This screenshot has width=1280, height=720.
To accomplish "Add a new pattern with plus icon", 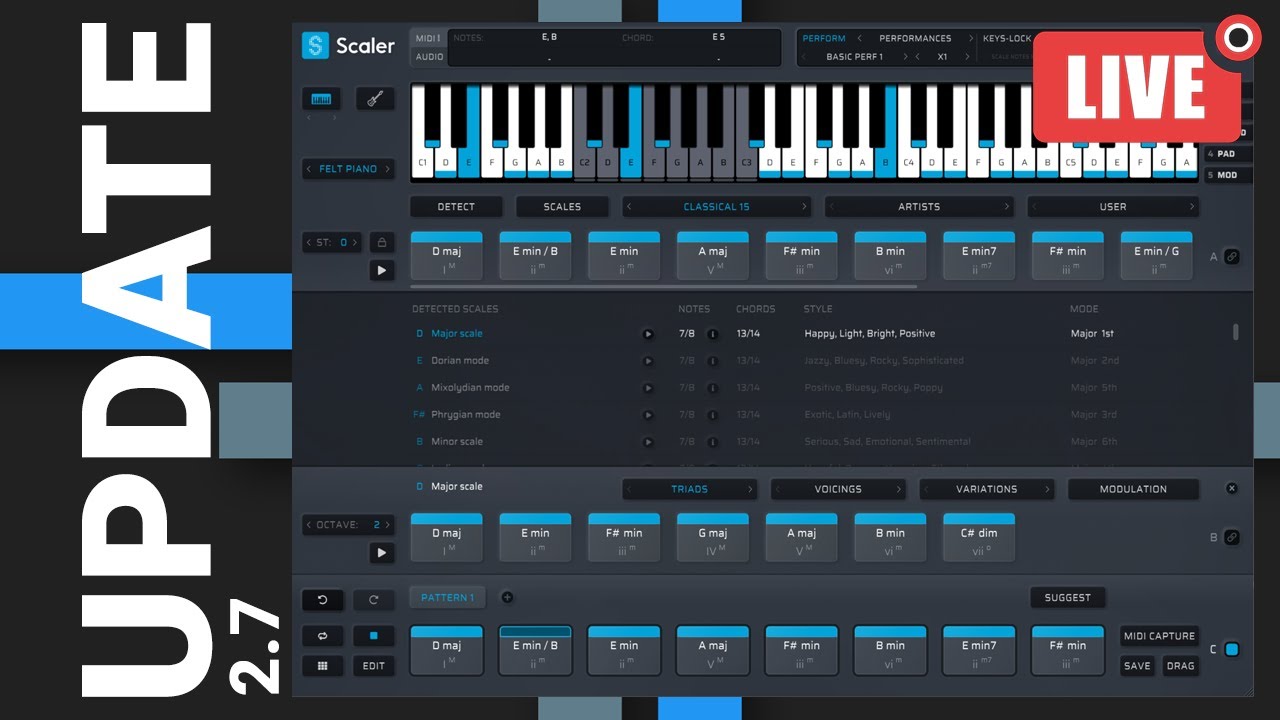I will [x=507, y=598].
